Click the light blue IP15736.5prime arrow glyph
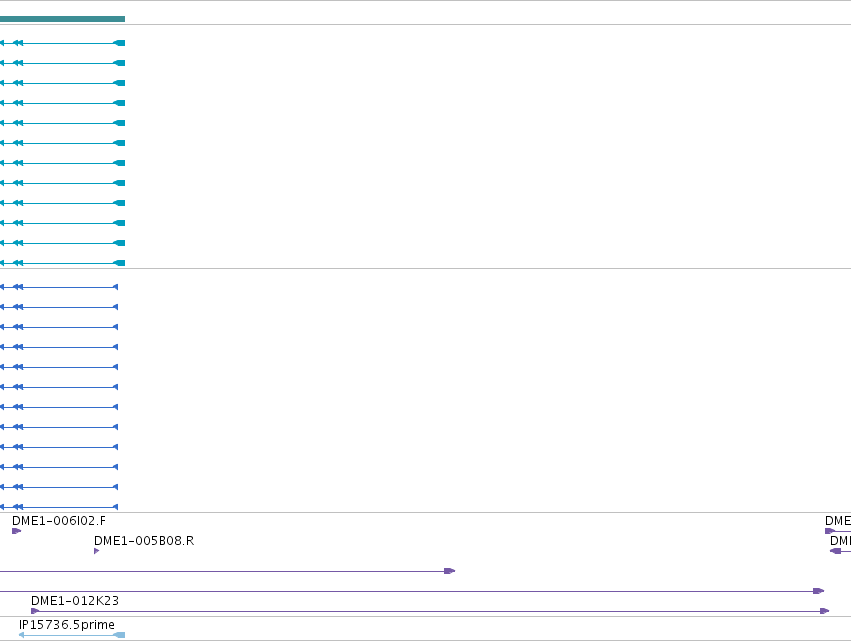 [x=72, y=635]
